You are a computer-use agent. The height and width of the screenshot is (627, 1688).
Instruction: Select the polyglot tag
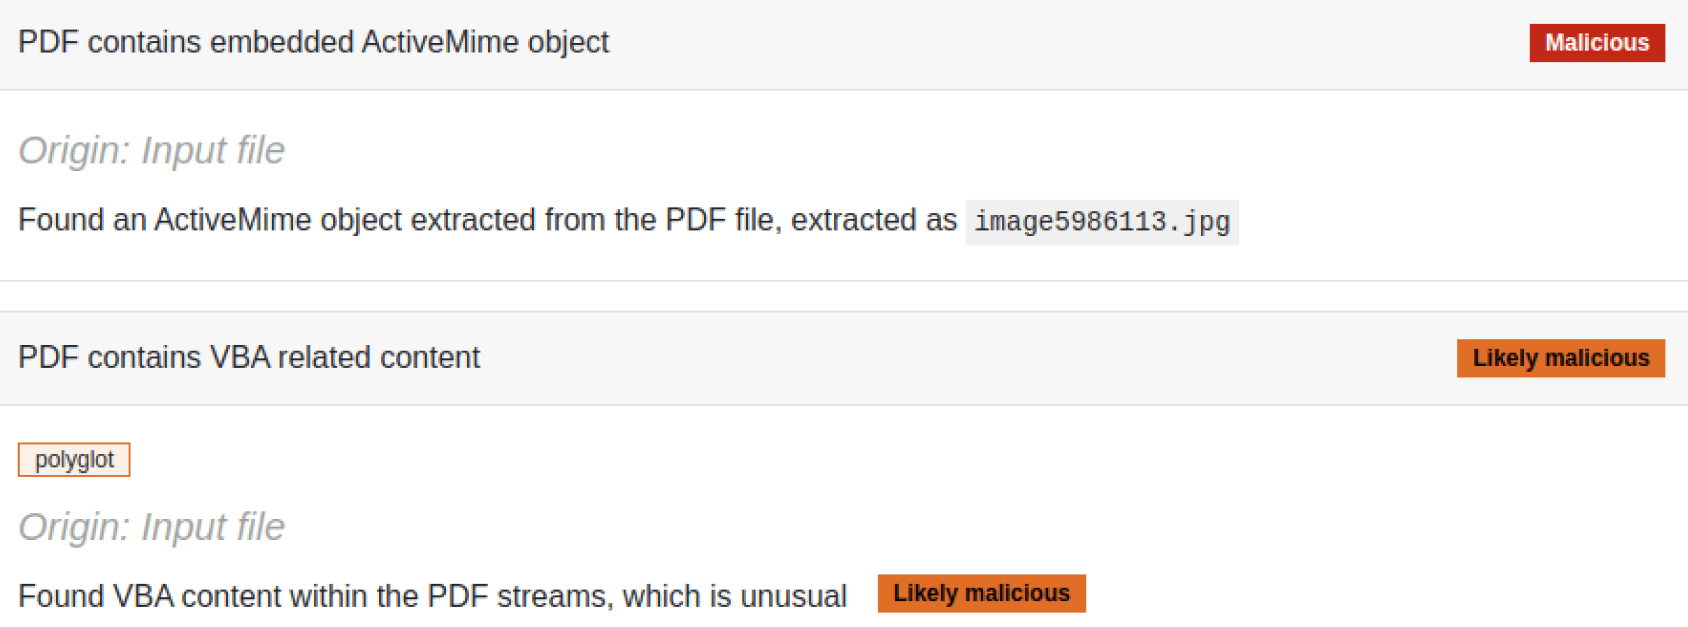tap(74, 460)
